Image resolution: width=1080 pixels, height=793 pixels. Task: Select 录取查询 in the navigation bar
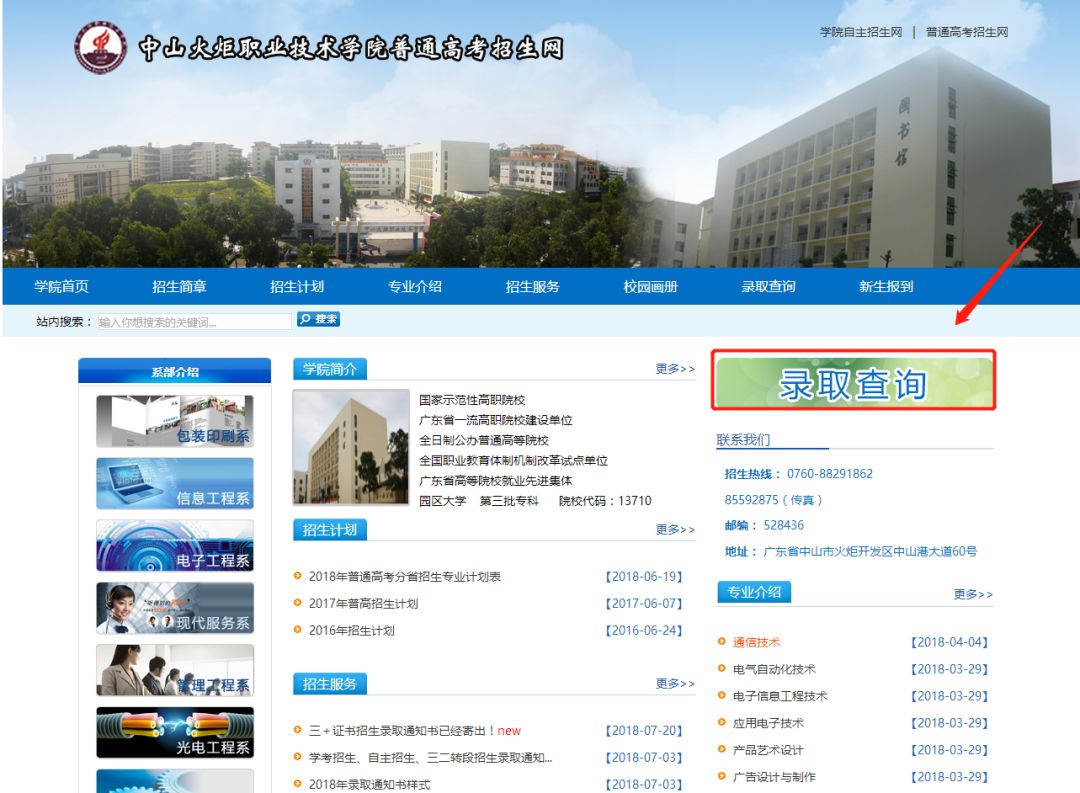768,287
